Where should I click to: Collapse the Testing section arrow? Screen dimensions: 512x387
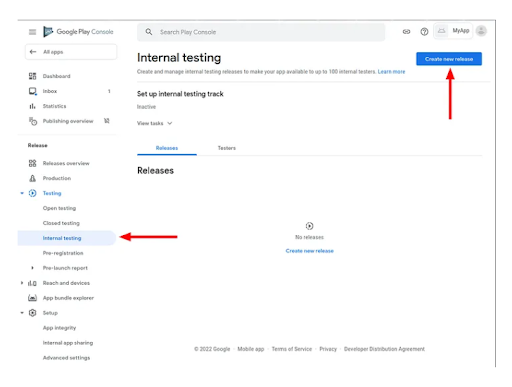[22, 193]
